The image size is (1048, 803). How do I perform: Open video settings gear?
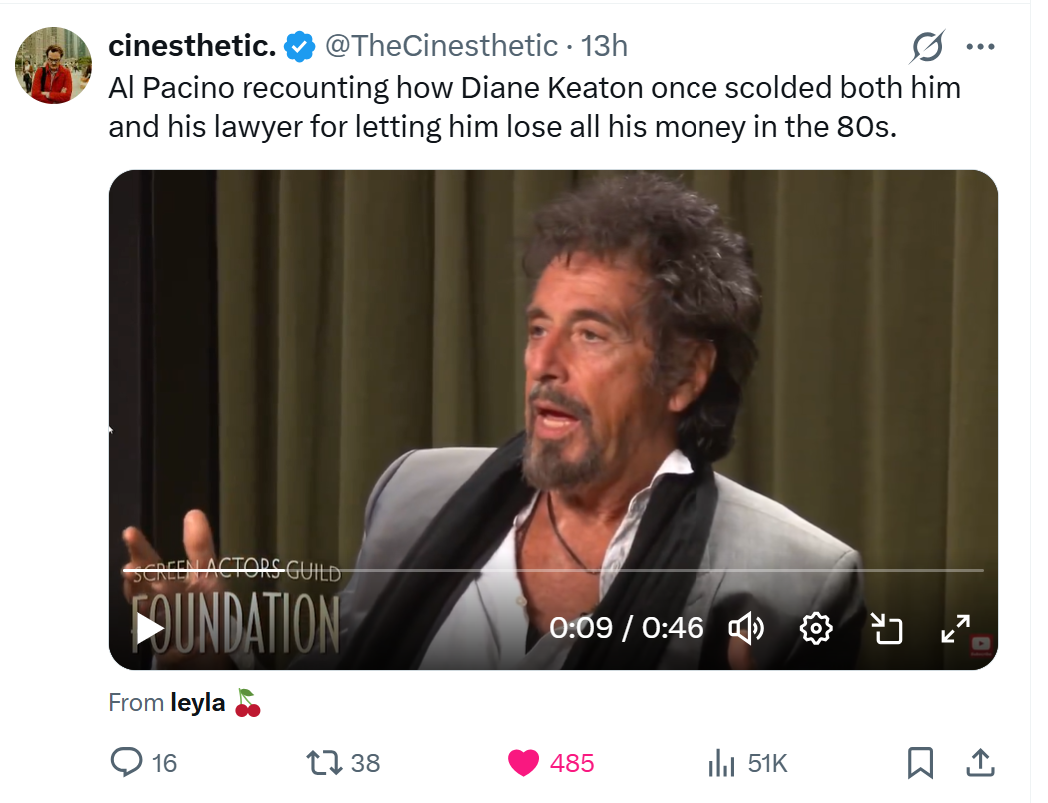tap(816, 628)
